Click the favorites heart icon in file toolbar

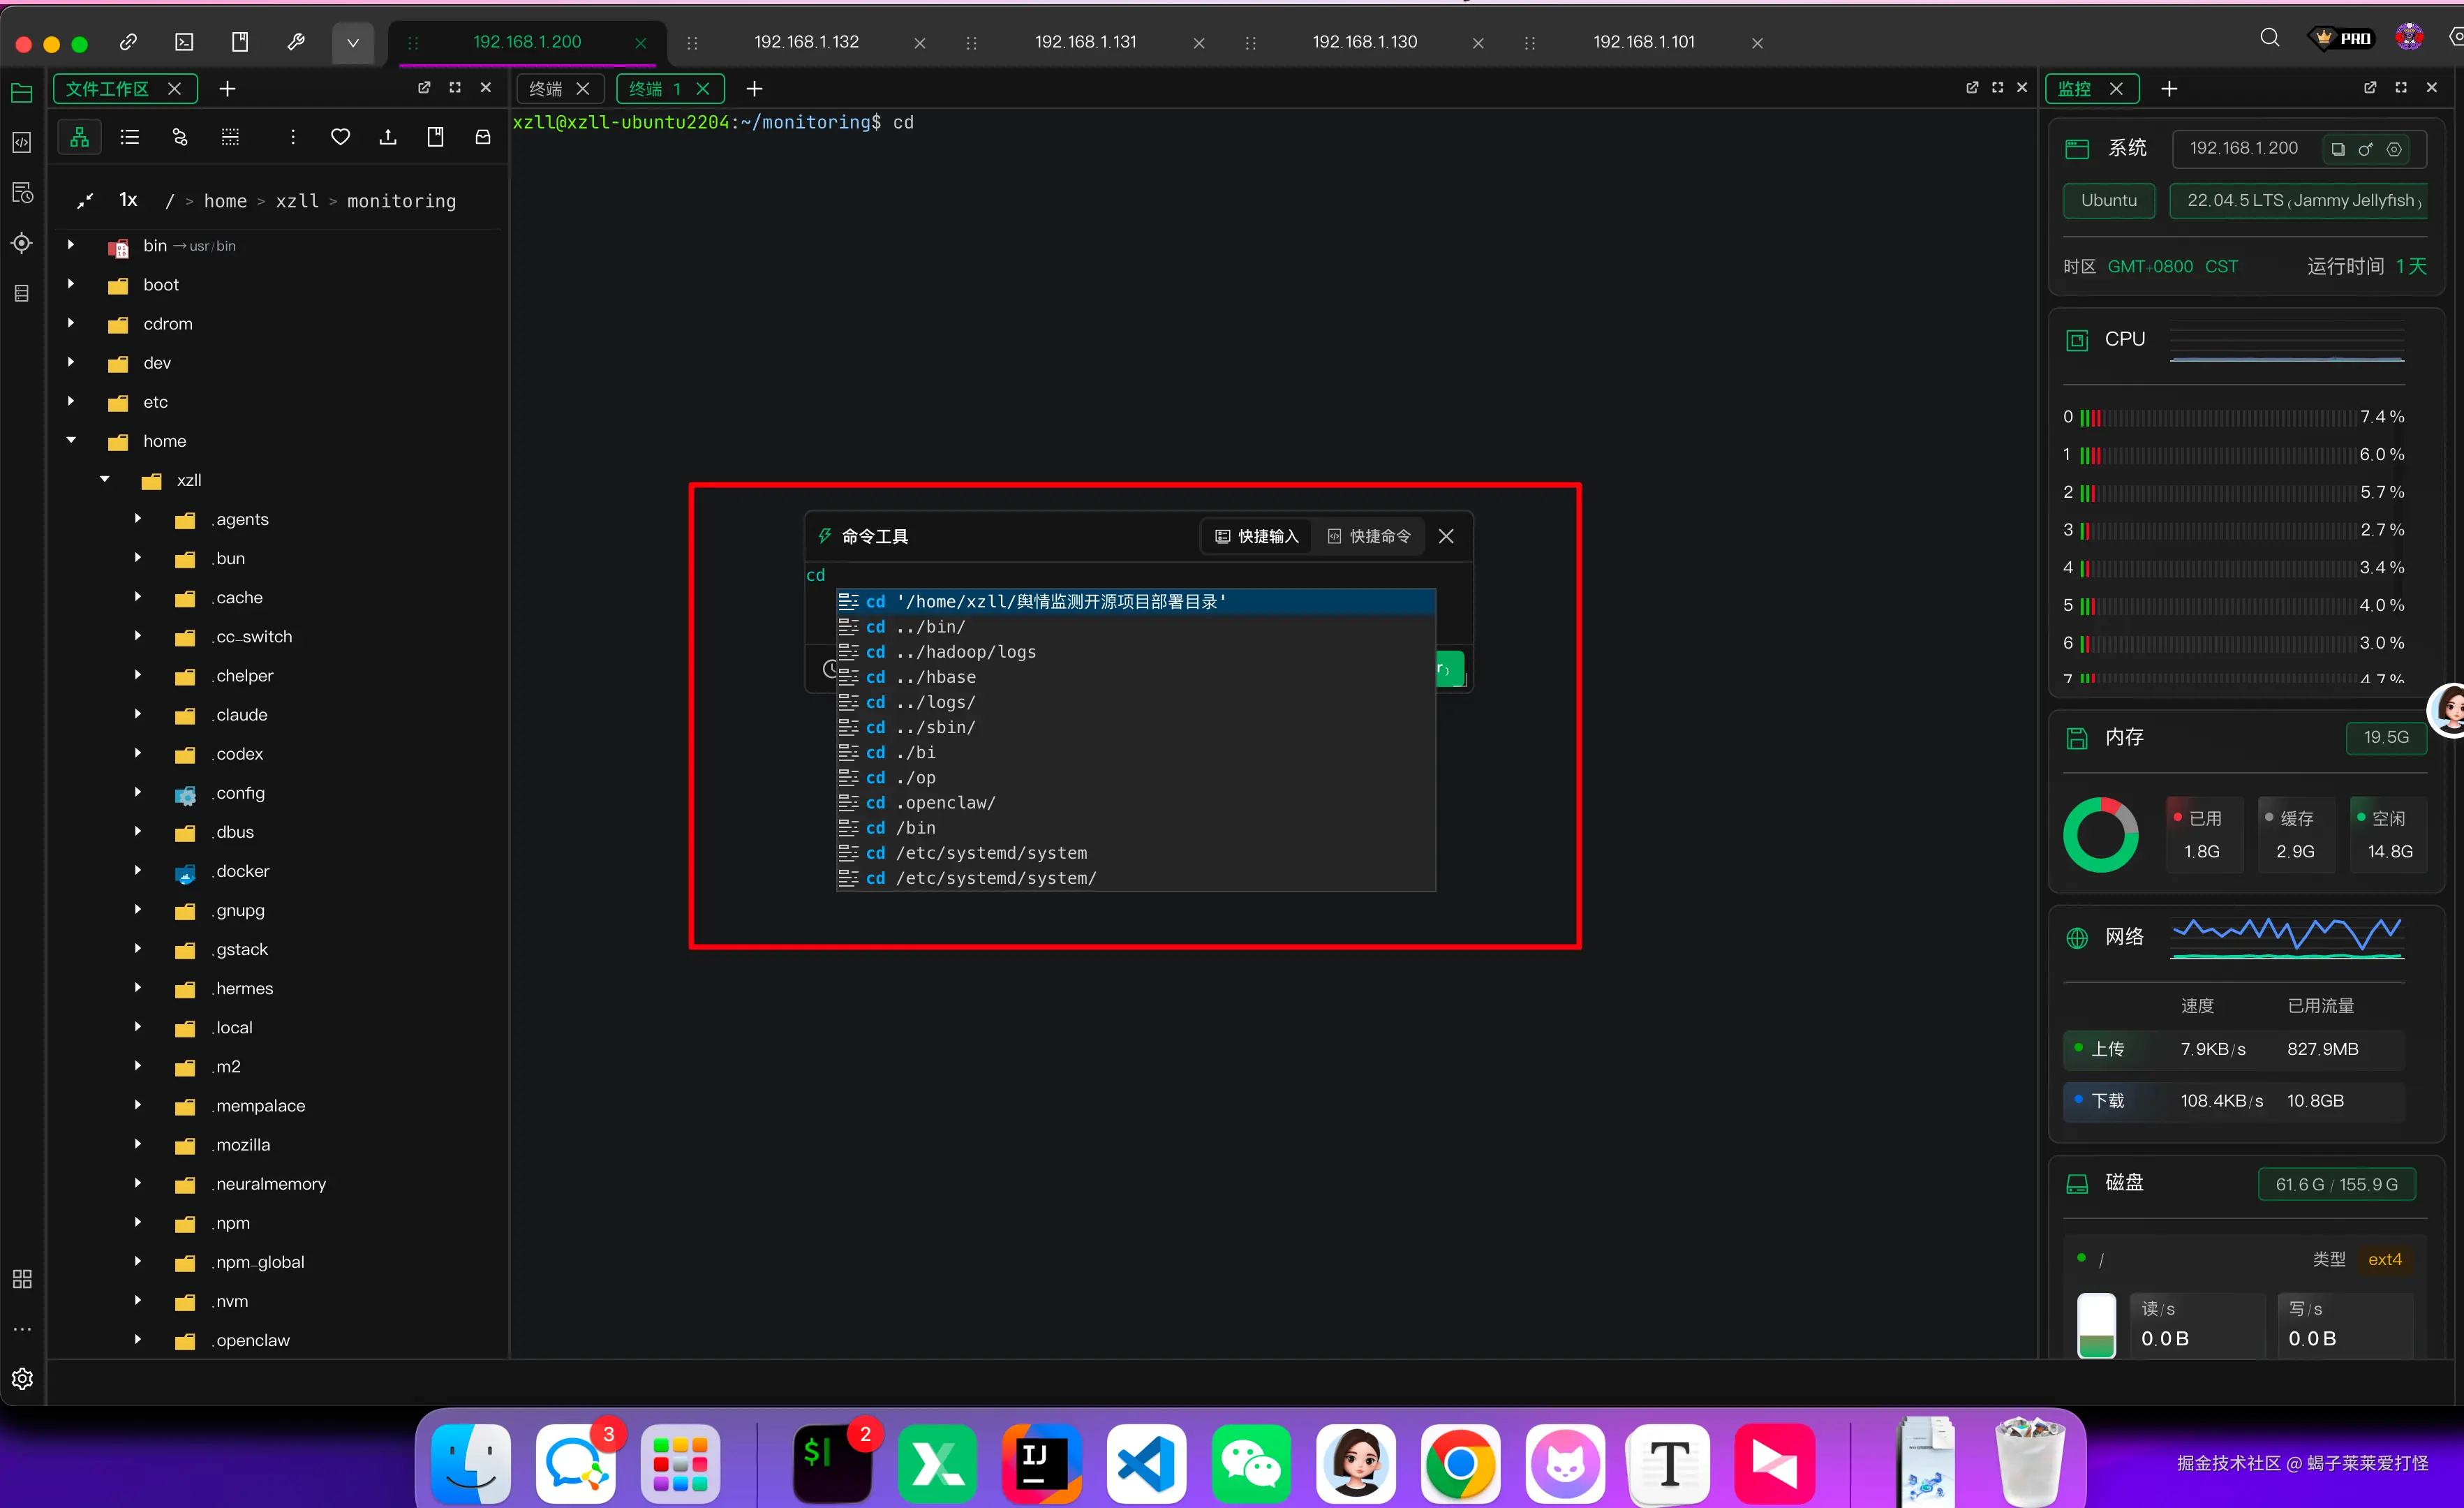pyautogui.click(x=340, y=137)
